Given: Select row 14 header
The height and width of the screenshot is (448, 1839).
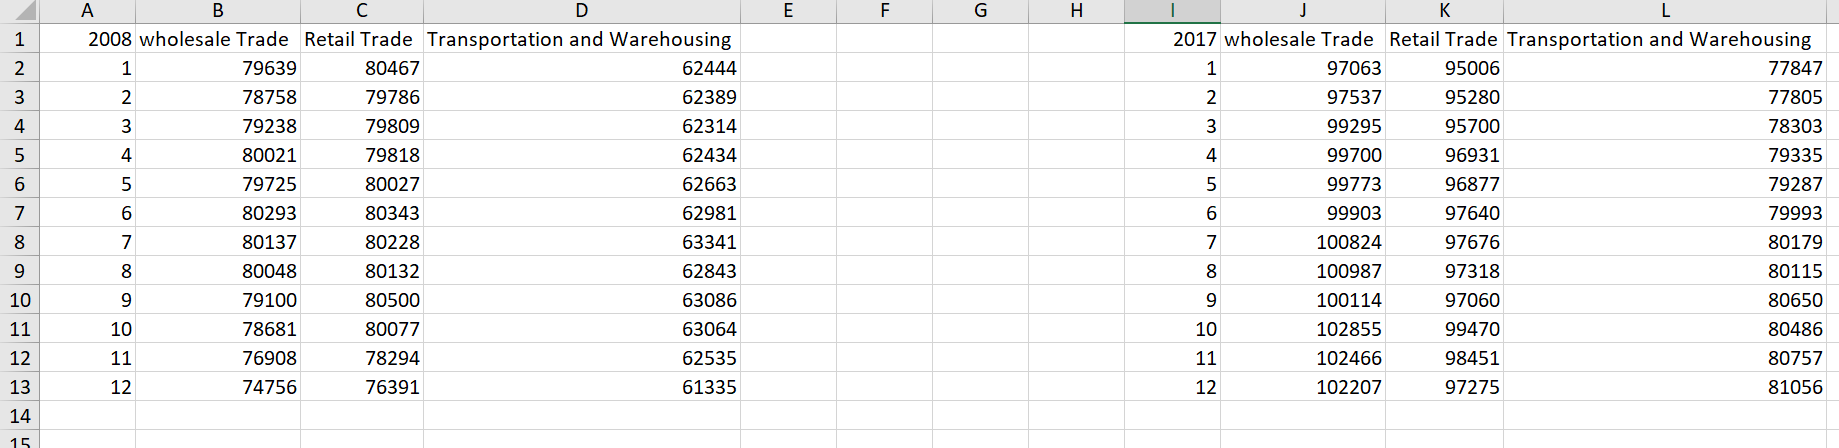Looking at the screenshot, I should click(x=20, y=416).
